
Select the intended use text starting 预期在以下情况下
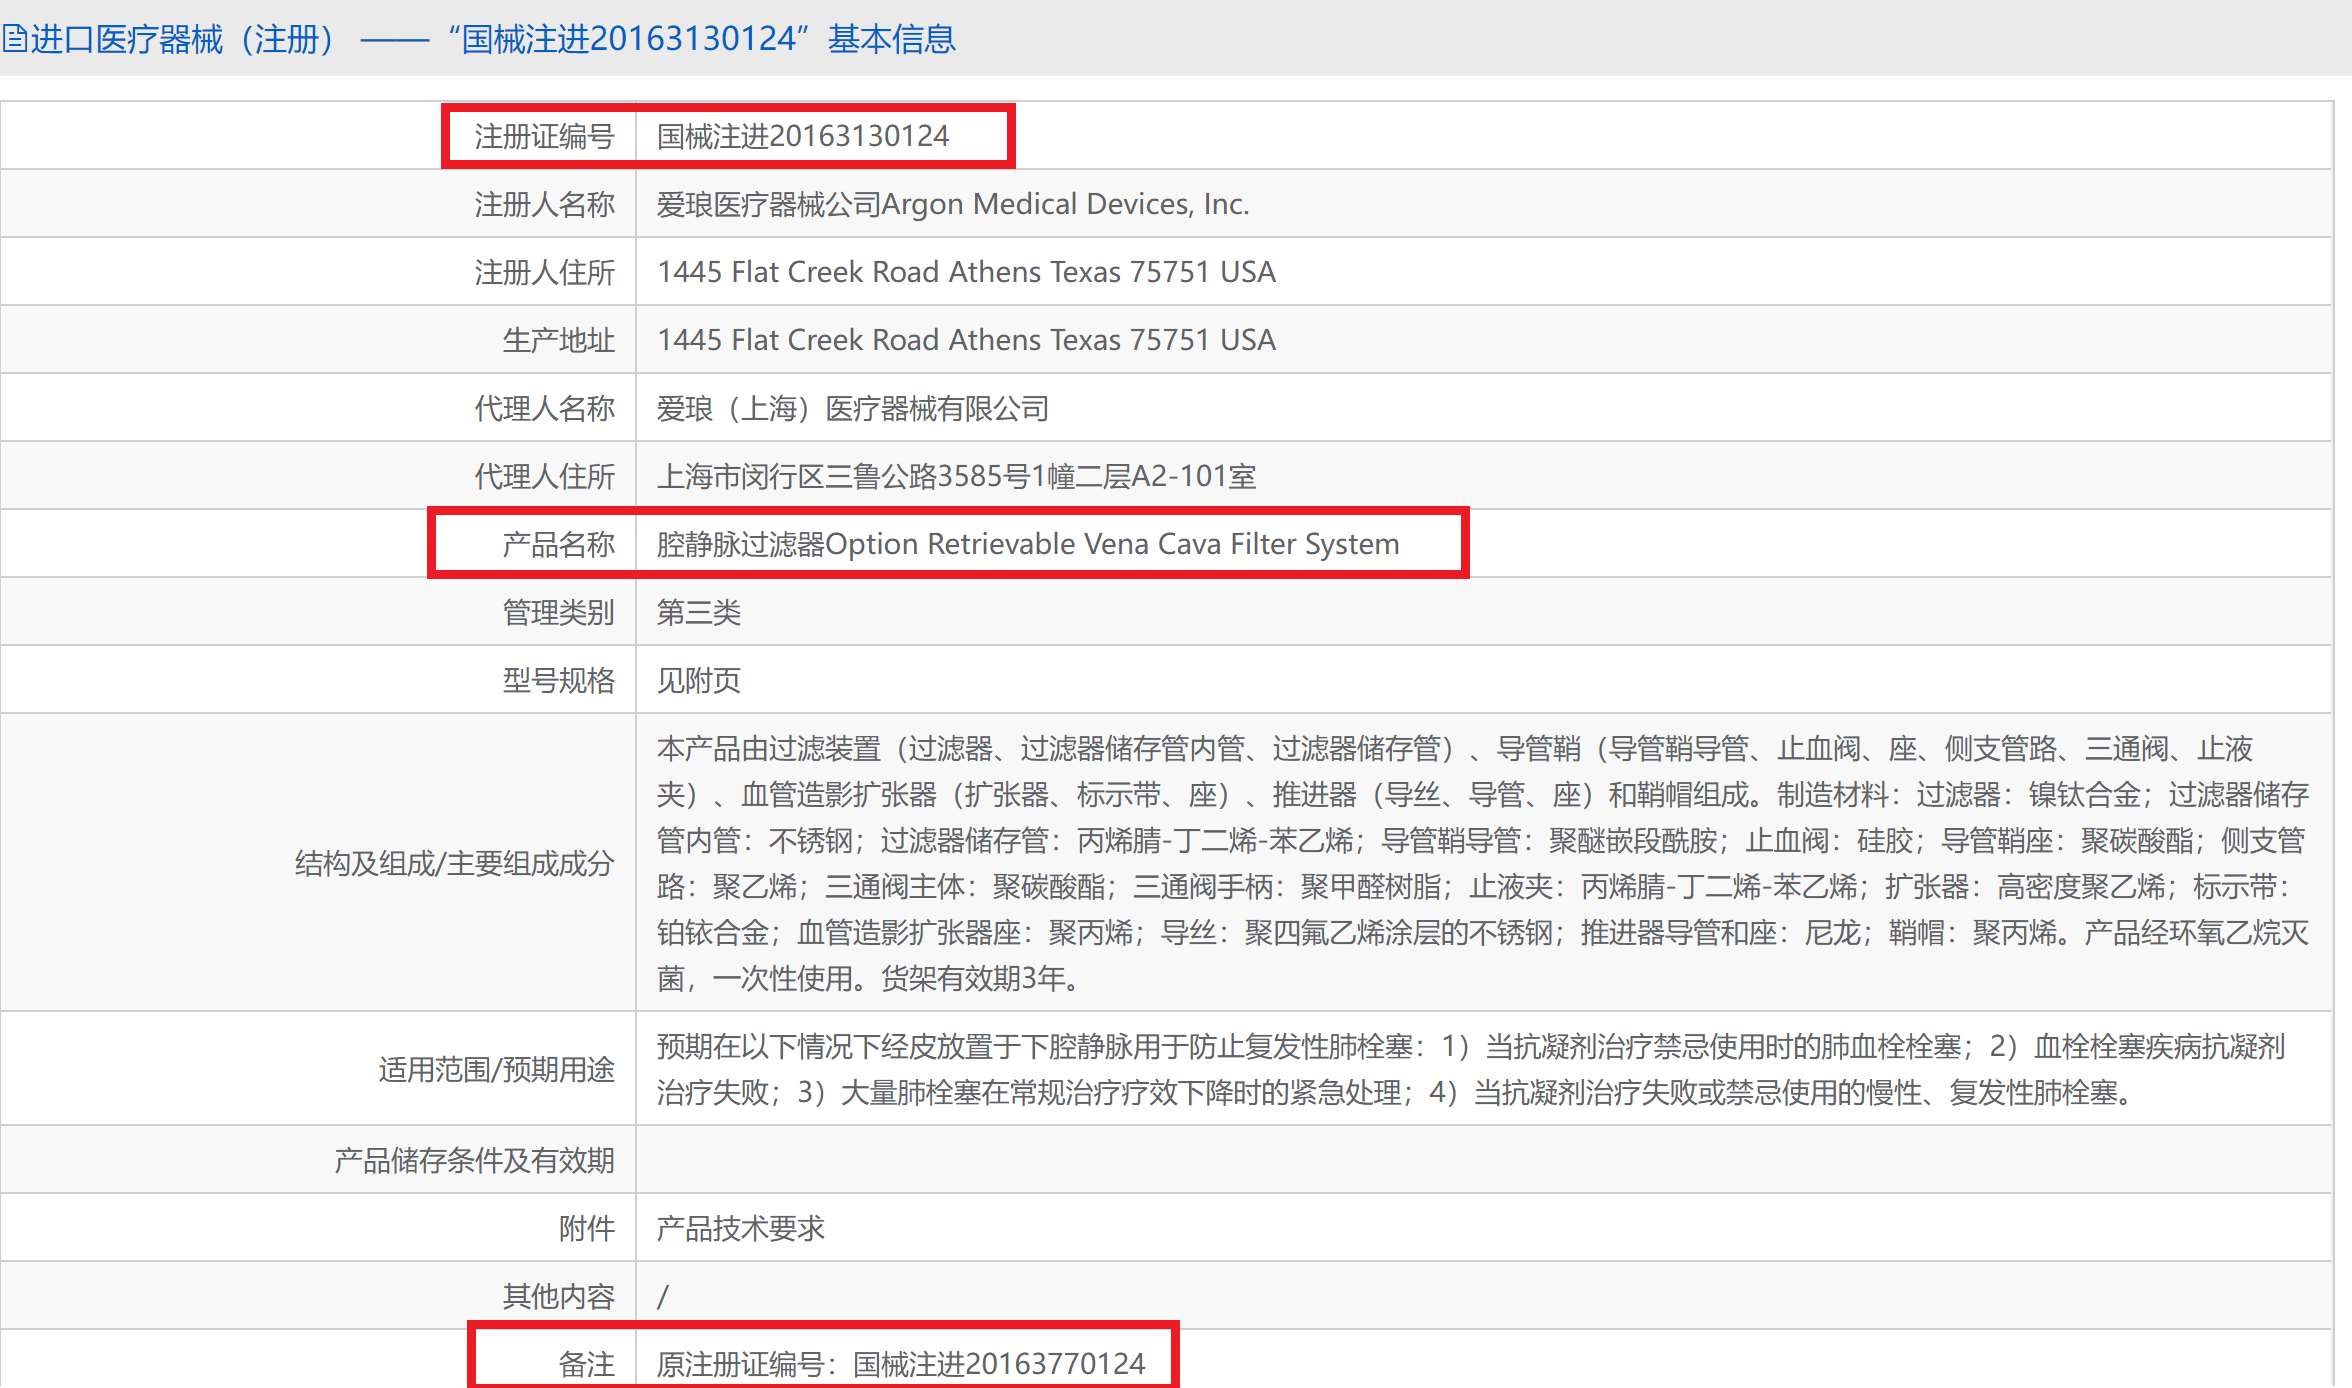(x=1471, y=1069)
